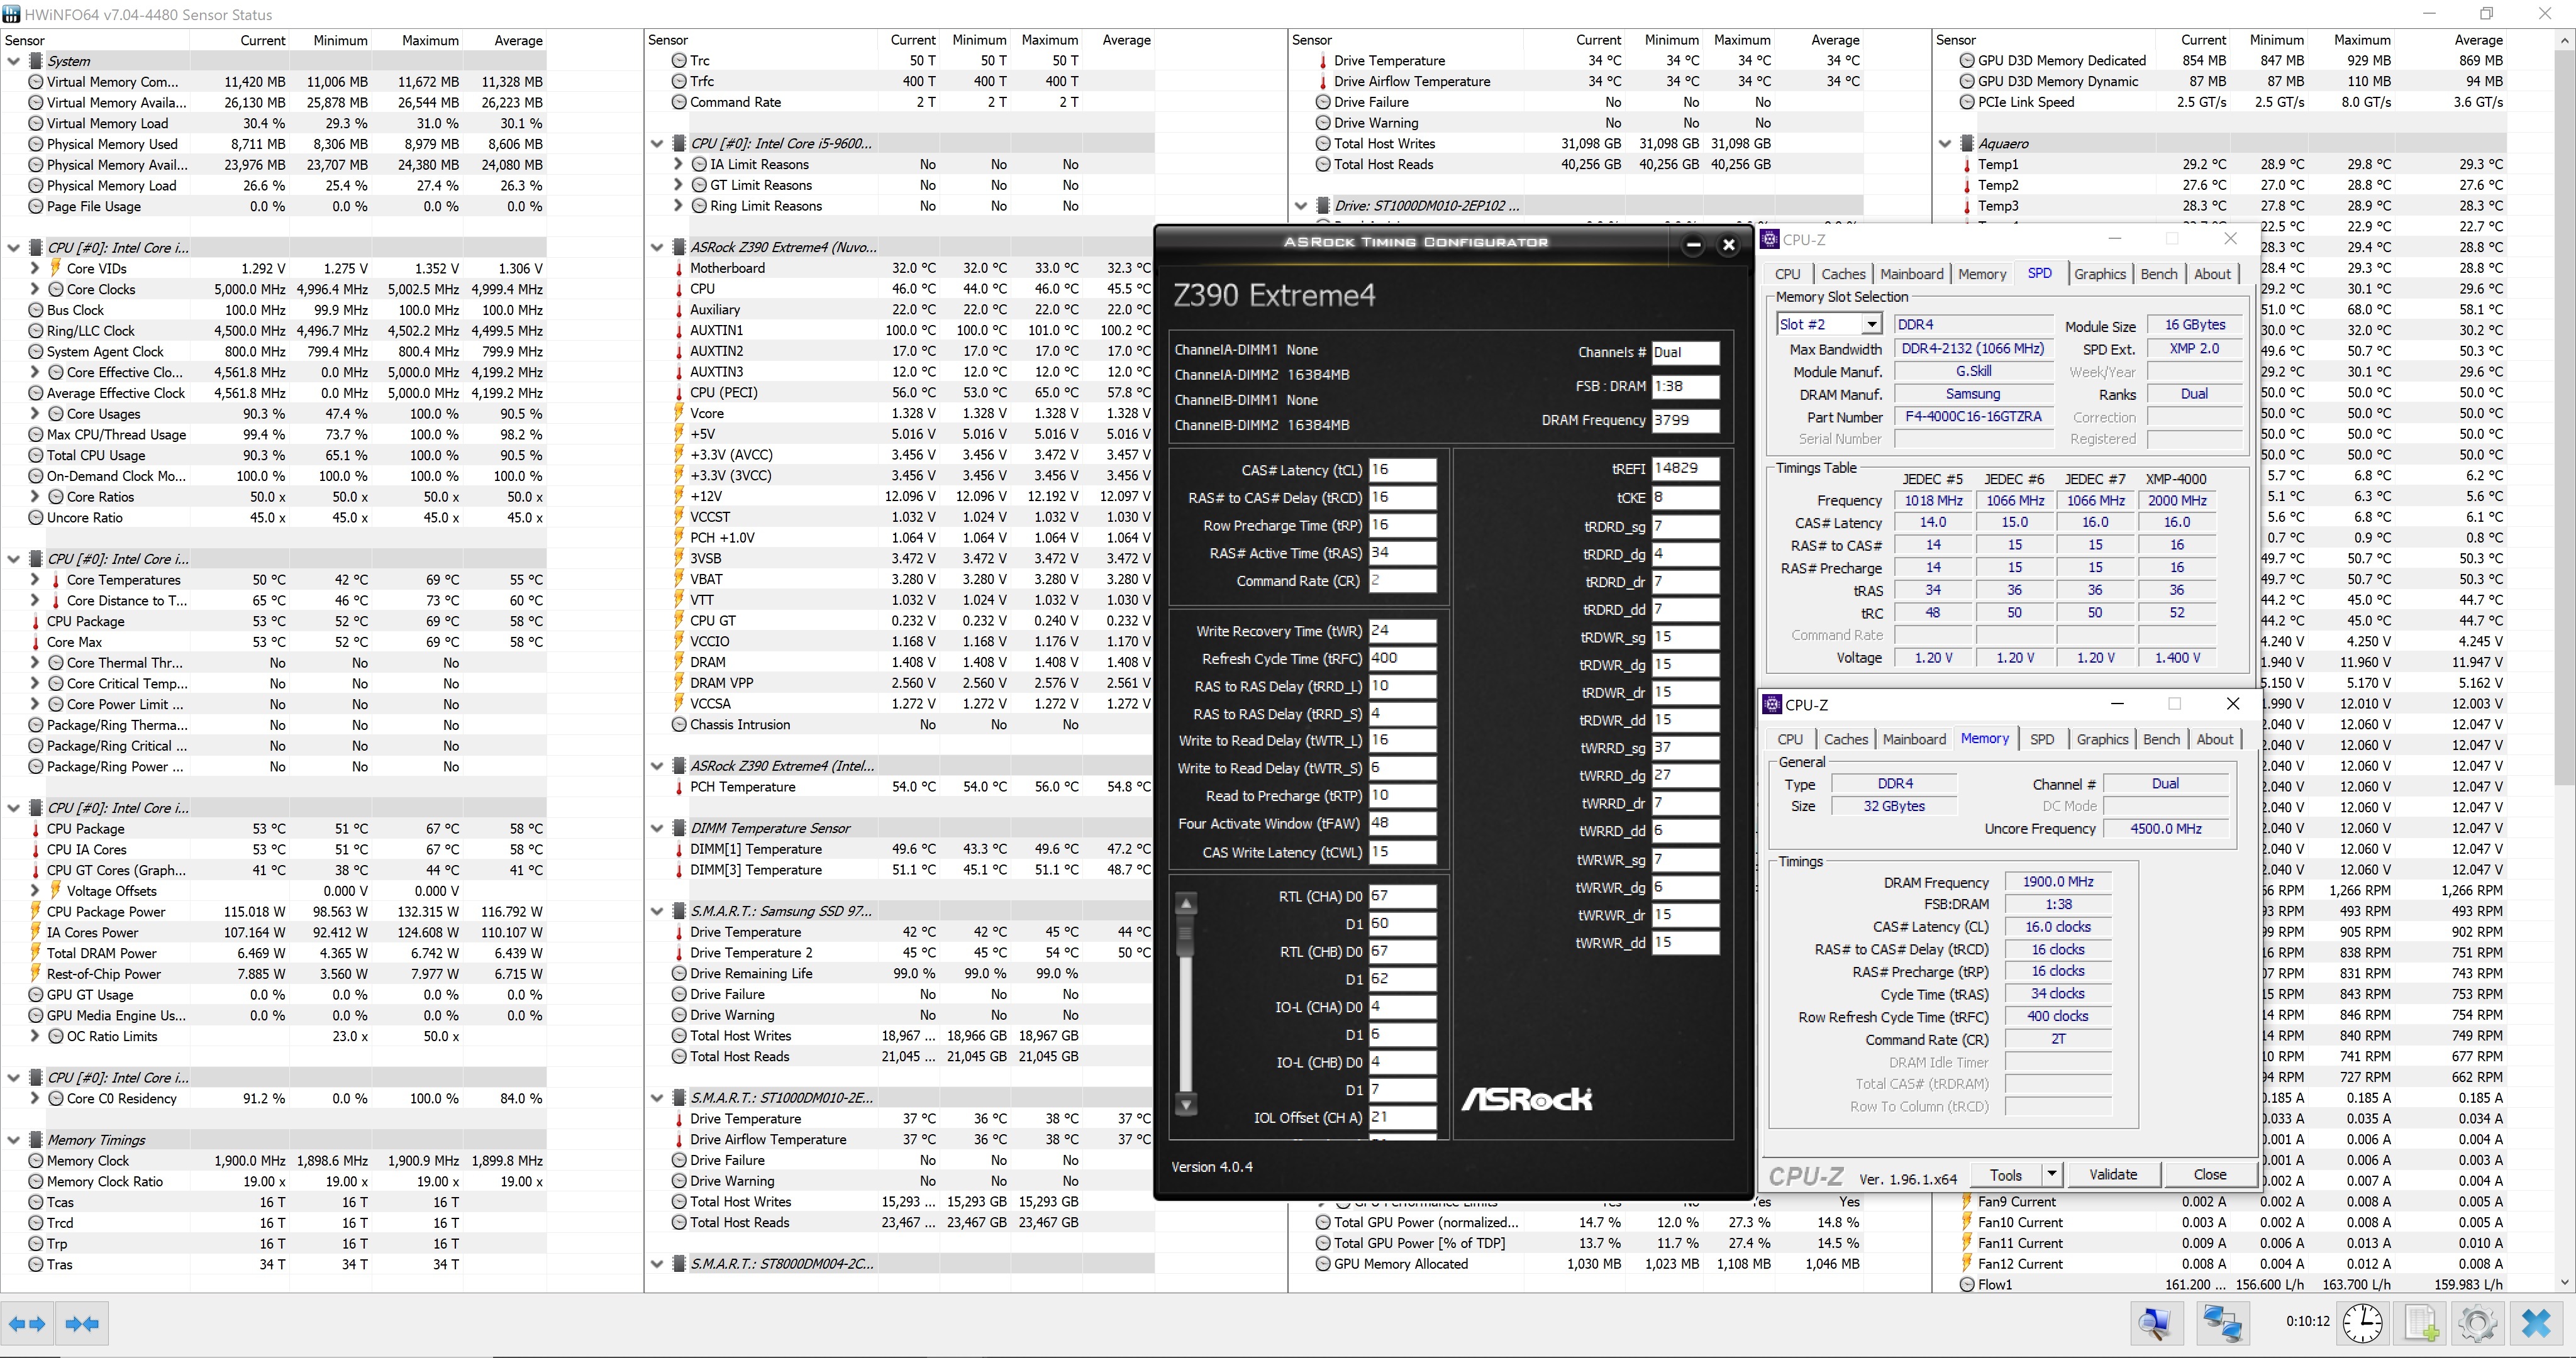2576x1358 pixels.
Task: Collapse the Memory Timings group
Action: click(x=14, y=1140)
